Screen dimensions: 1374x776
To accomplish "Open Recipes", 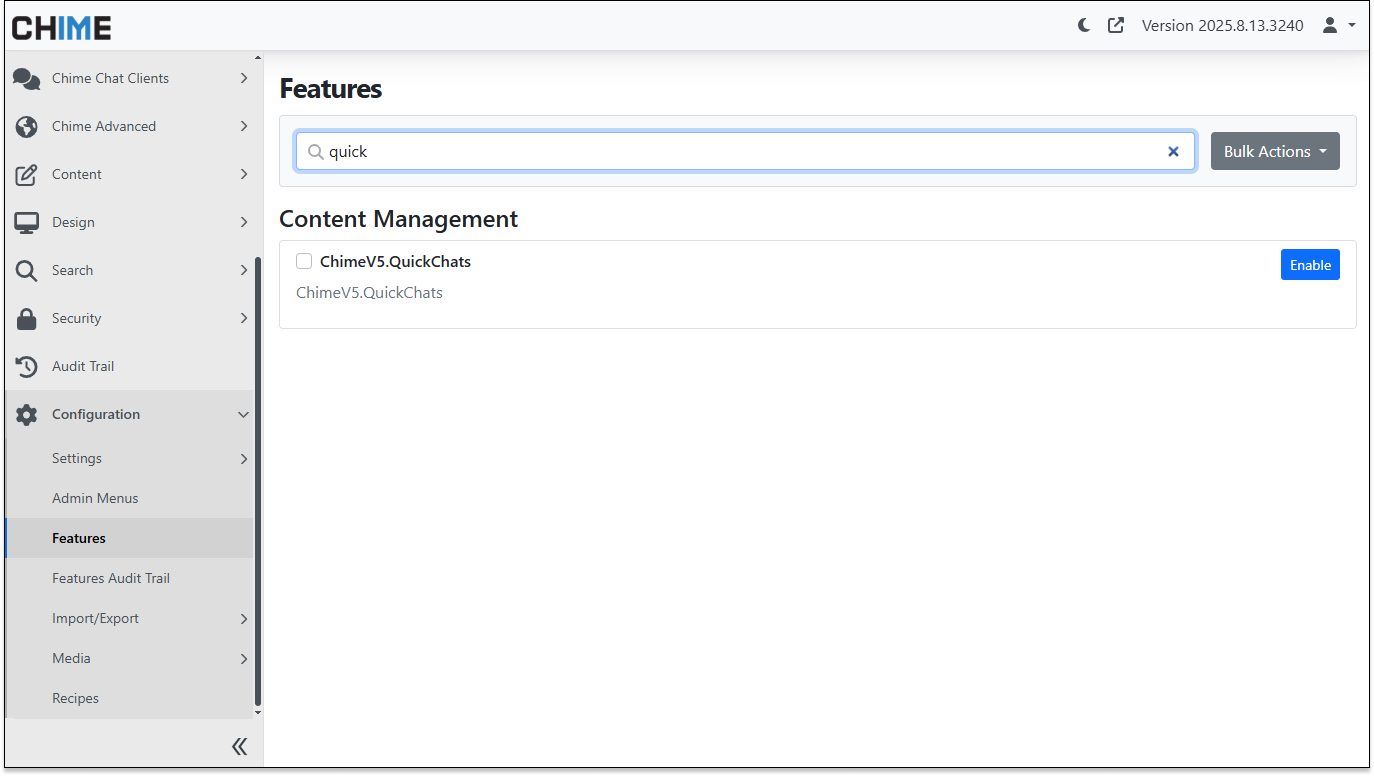I will tap(130, 698).
